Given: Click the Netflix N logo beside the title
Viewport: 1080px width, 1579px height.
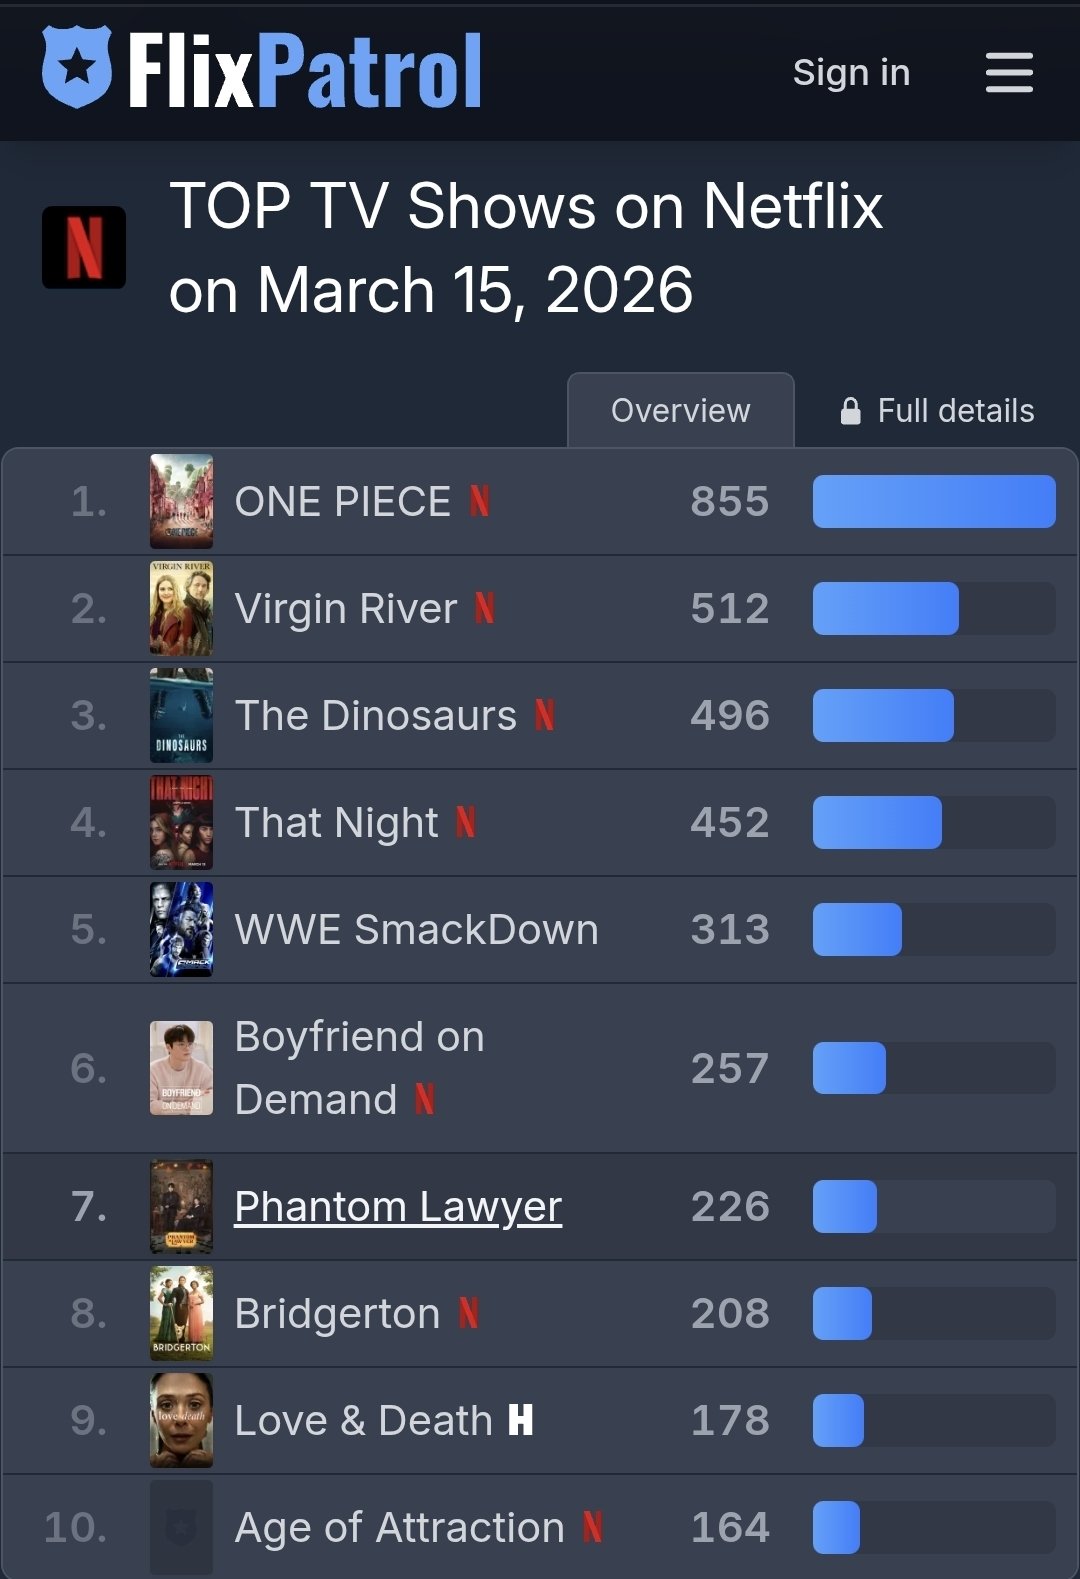Looking at the screenshot, I should (84, 247).
